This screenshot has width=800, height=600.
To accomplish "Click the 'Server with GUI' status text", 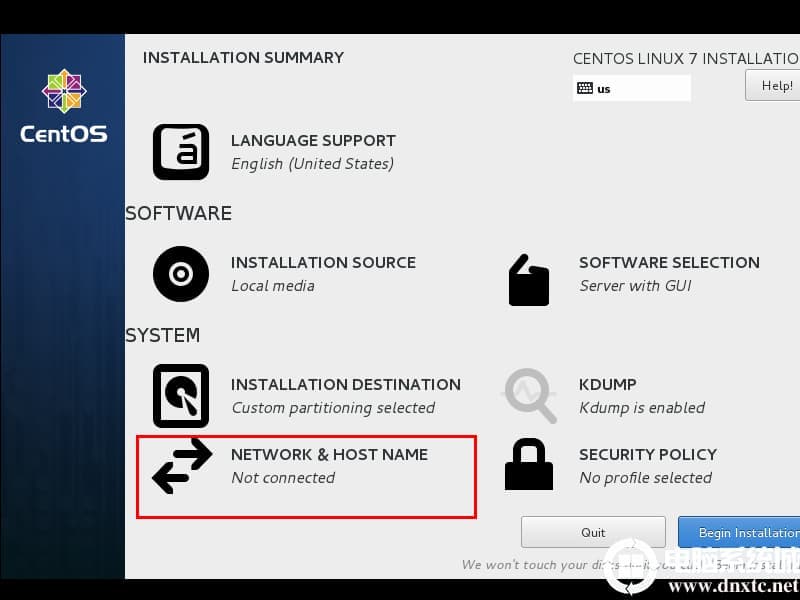I will pos(636,286).
